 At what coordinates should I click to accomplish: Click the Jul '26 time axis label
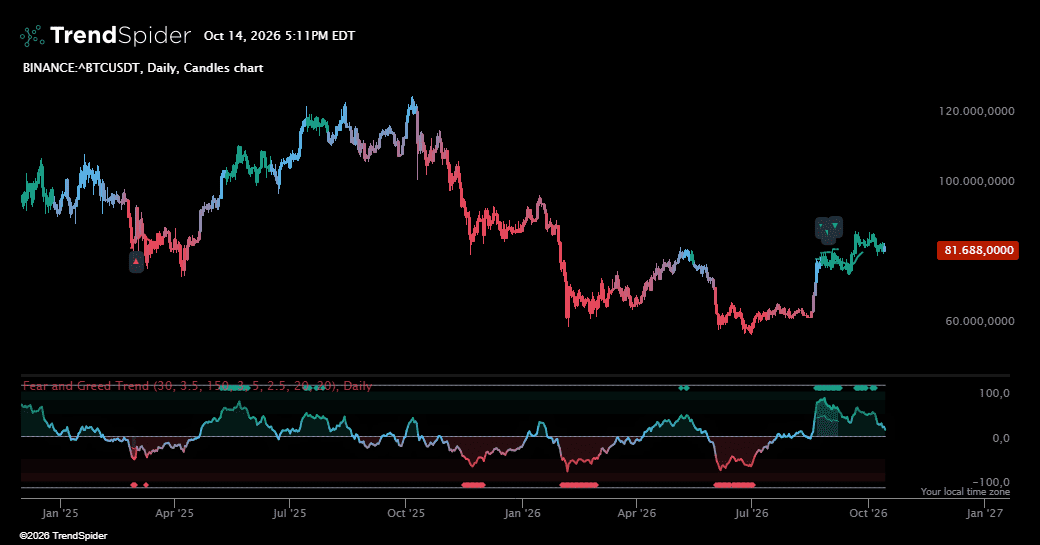751,513
